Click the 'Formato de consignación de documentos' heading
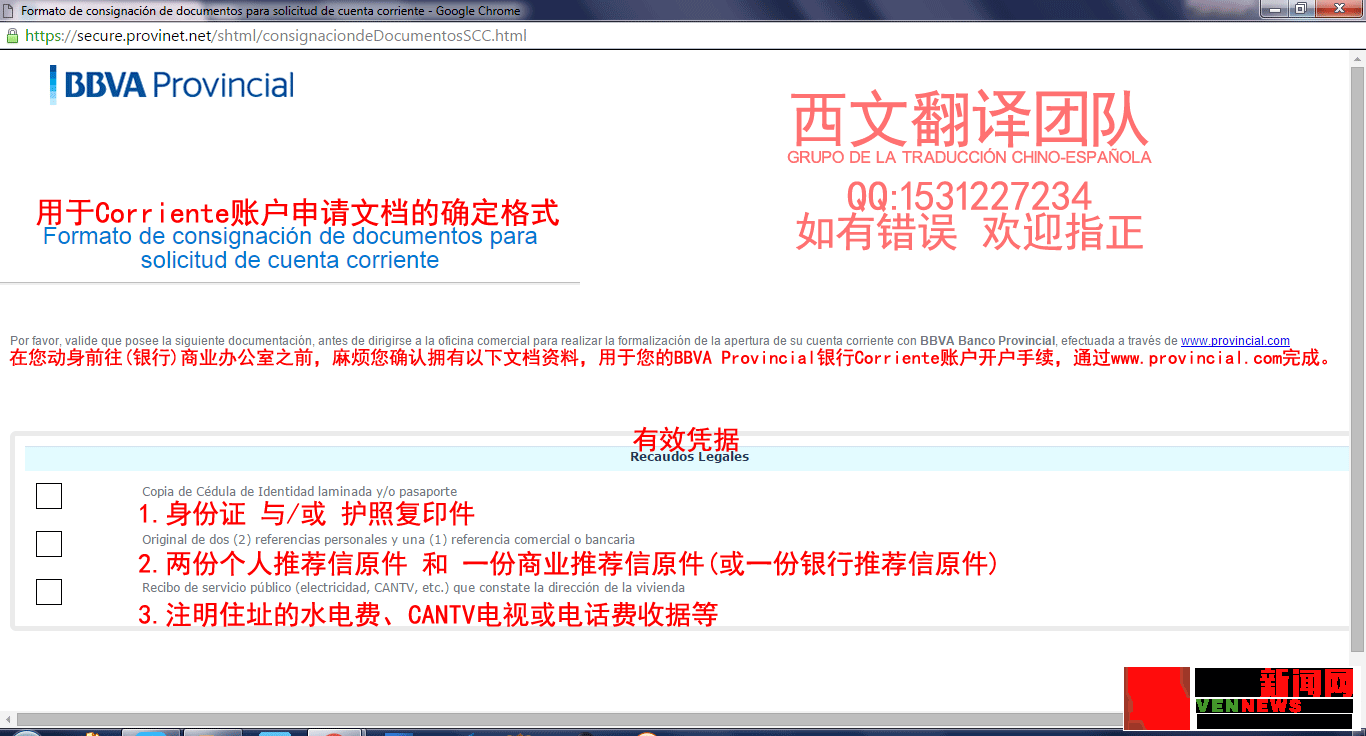The width and height of the screenshot is (1366, 736). tap(290, 248)
